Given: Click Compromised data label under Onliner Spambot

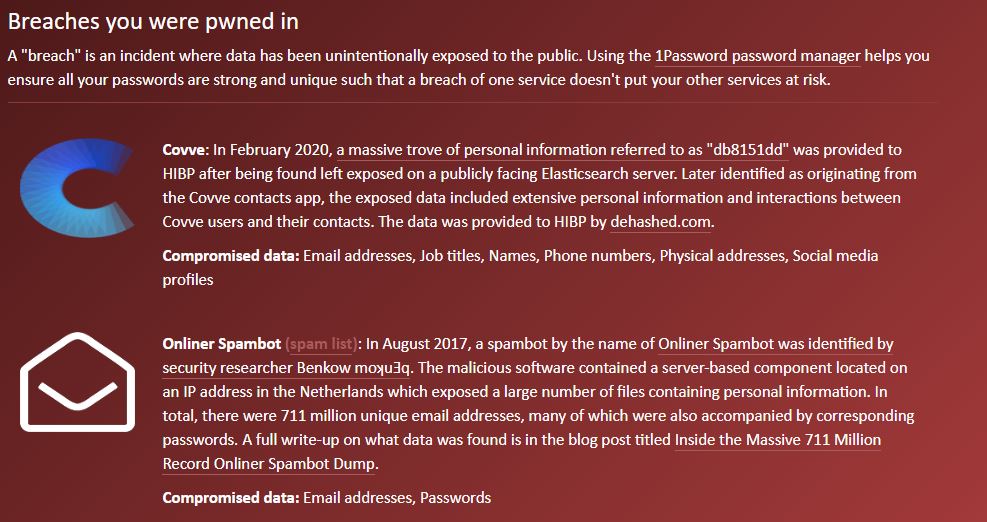Looking at the screenshot, I should 231,498.
